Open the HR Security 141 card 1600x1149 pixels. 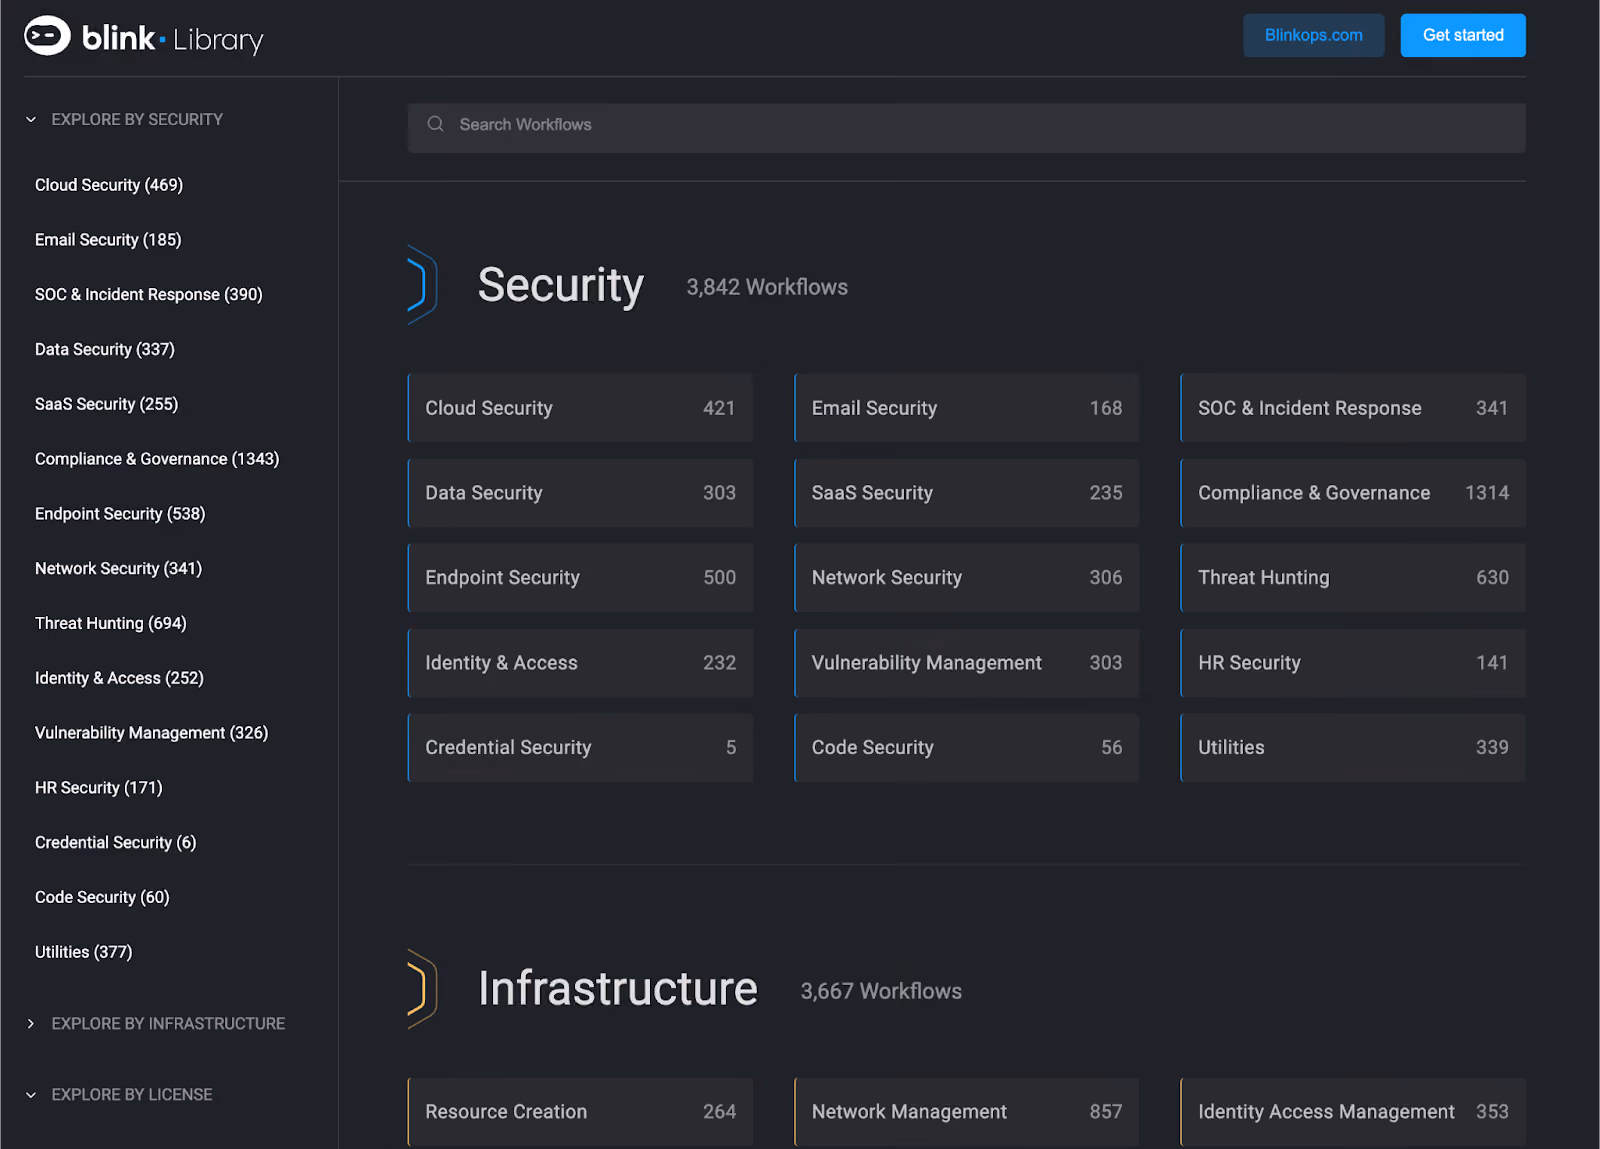click(1353, 663)
